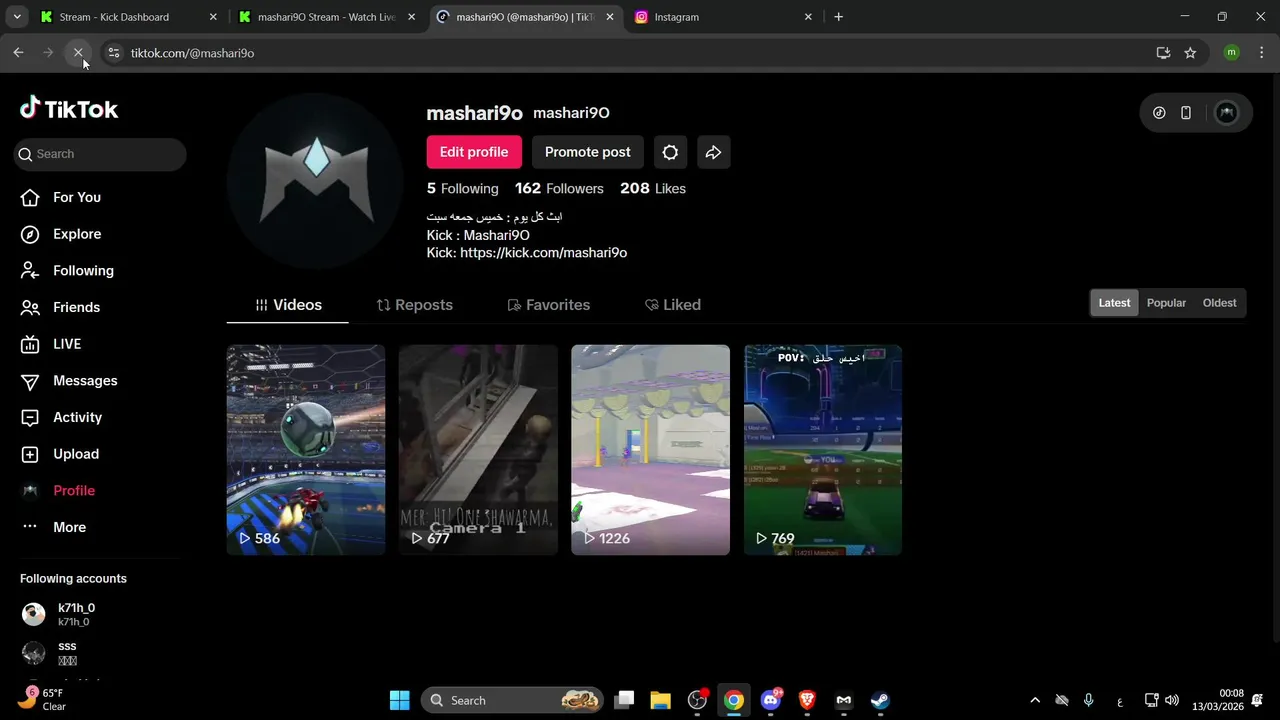This screenshot has width=1280, height=720.
Task: Show hidden system tray icons
Action: coord(1035,700)
